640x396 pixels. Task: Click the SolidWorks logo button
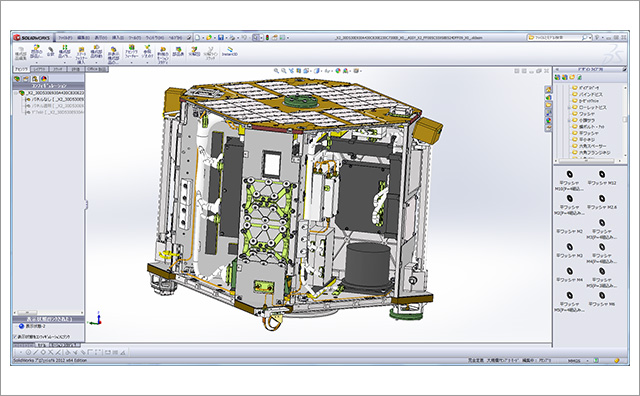click(x=32, y=38)
